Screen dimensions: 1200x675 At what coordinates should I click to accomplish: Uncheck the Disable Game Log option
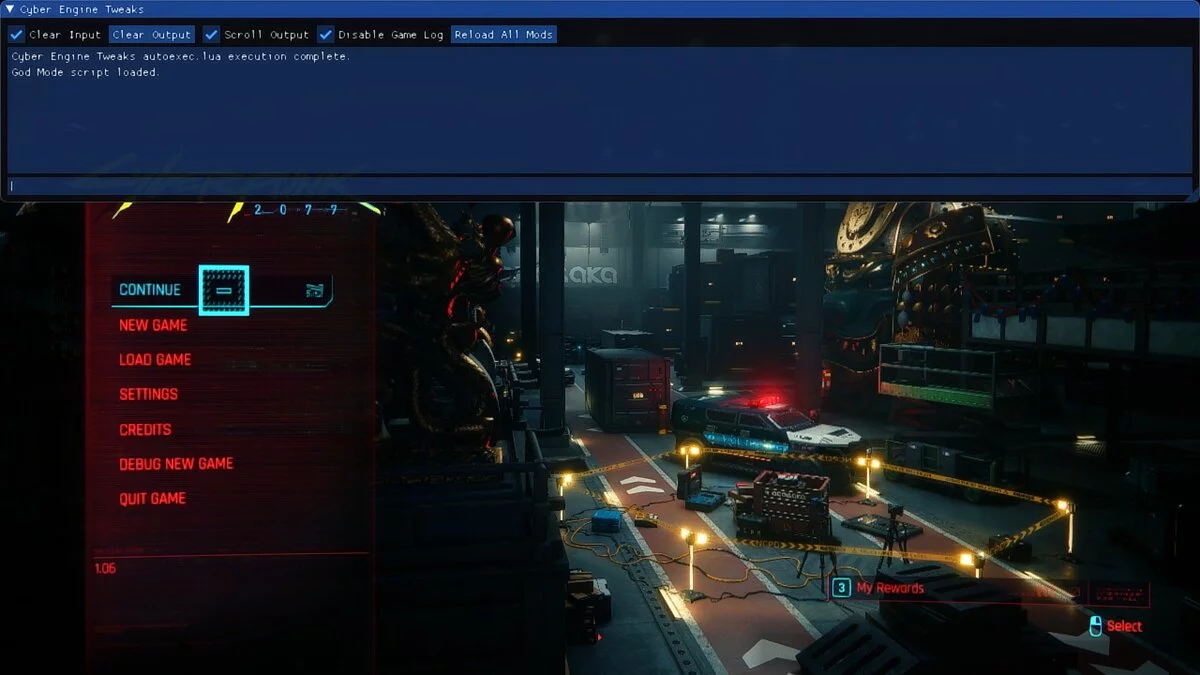tap(325, 34)
